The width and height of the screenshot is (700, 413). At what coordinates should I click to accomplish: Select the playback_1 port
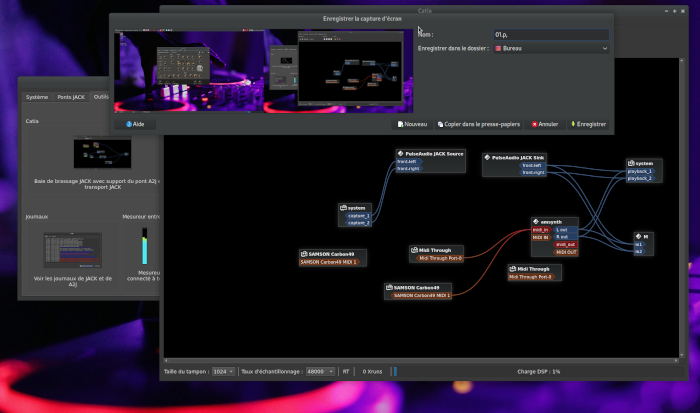pyautogui.click(x=641, y=171)
